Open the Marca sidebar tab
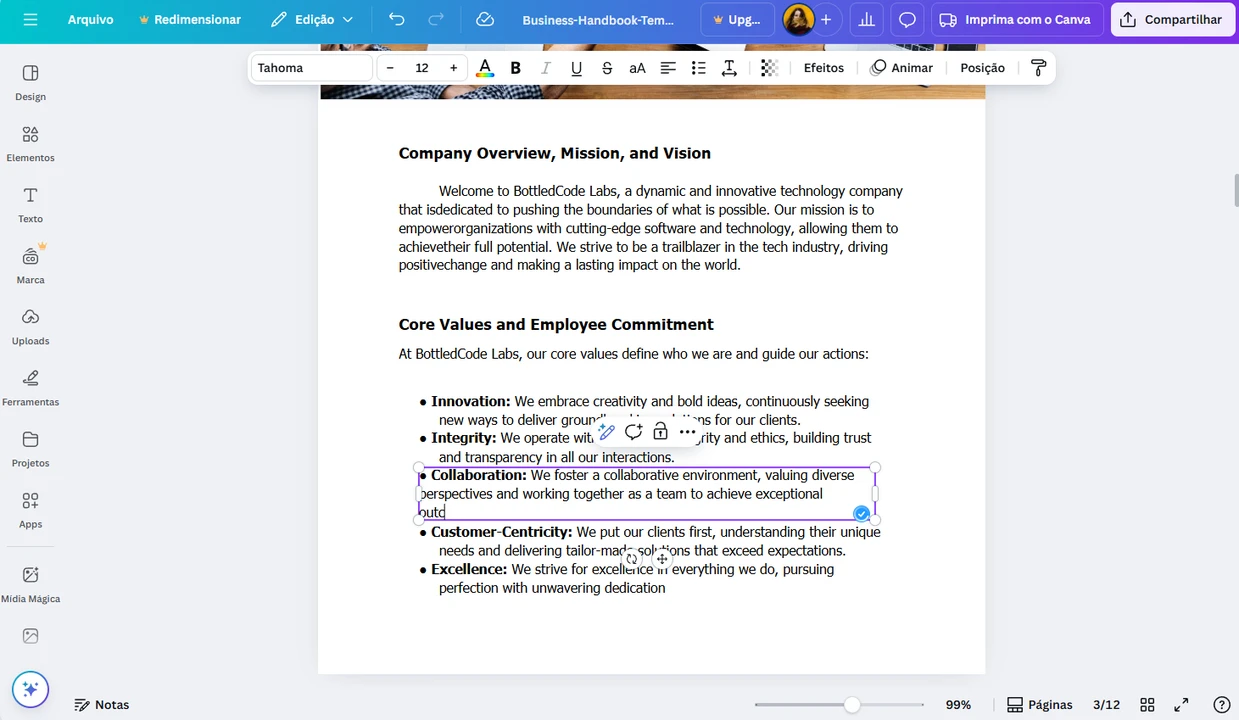This screenshot has height=720, width=1239. [30, 266]
